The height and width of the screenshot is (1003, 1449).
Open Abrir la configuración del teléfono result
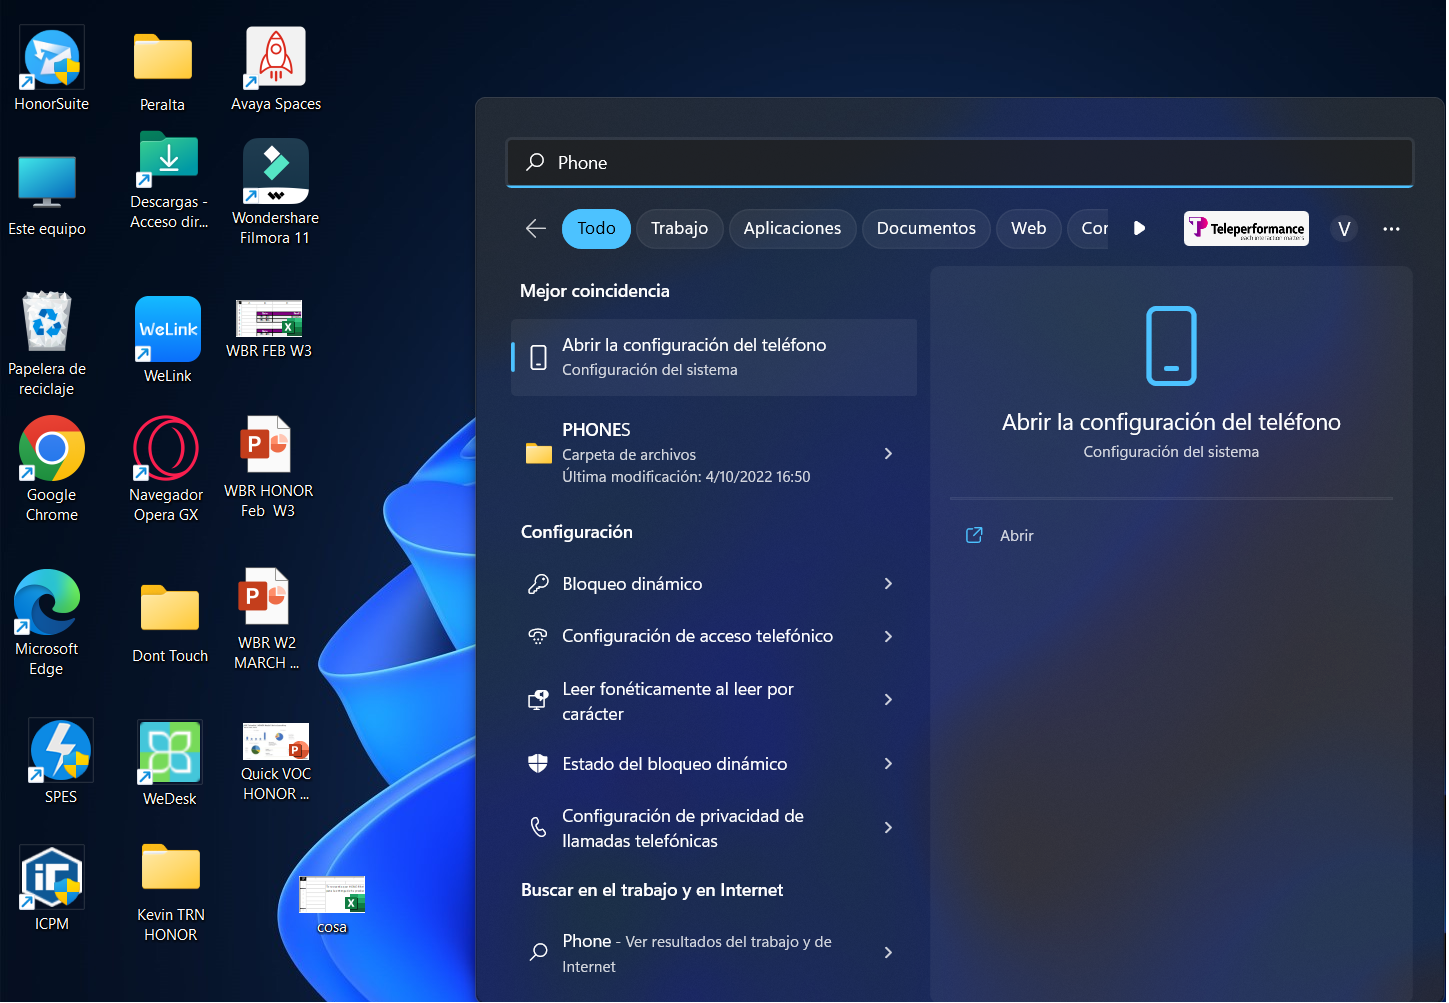[x=713, y=357]
